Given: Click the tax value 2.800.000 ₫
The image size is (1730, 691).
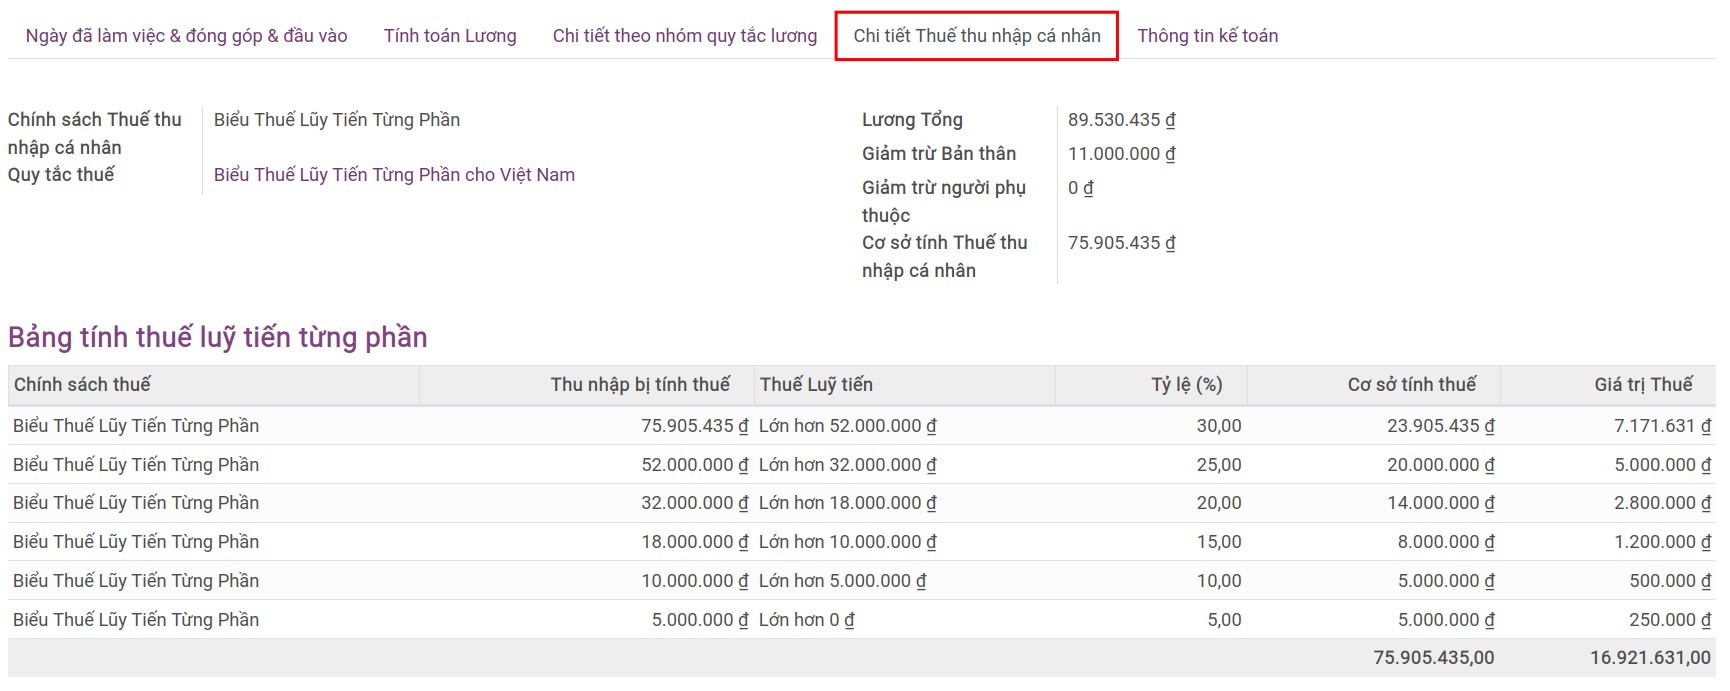Looking at the screenshot, I should (1662, 503).
